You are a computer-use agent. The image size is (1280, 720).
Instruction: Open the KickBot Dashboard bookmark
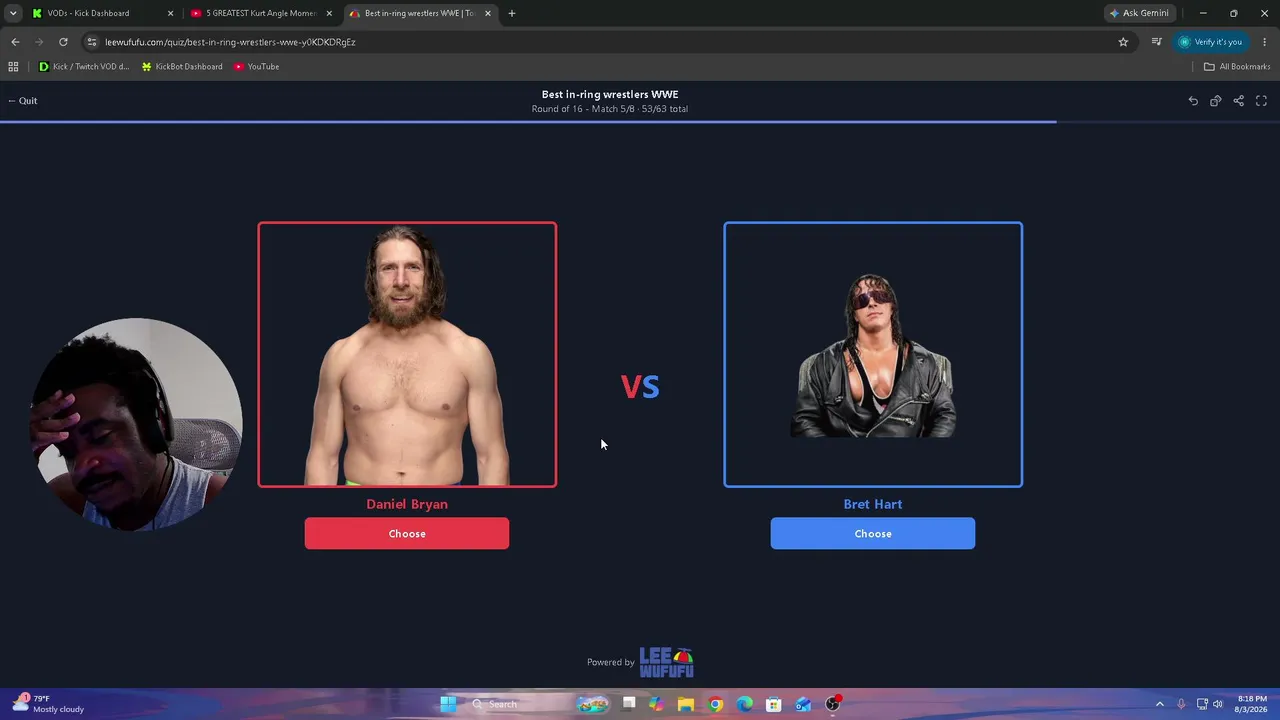[182, 67]
